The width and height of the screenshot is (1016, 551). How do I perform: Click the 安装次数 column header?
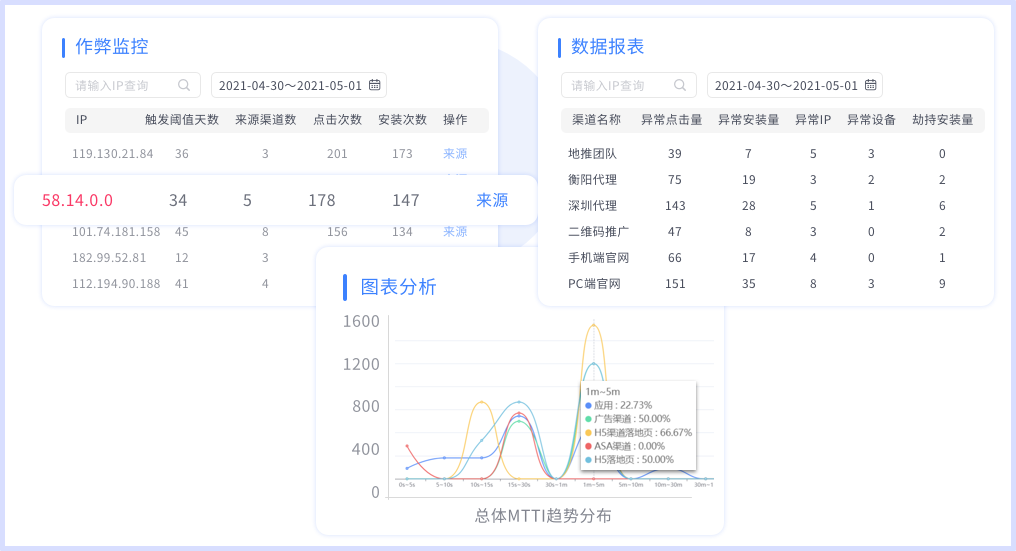(x=402, y=120)
